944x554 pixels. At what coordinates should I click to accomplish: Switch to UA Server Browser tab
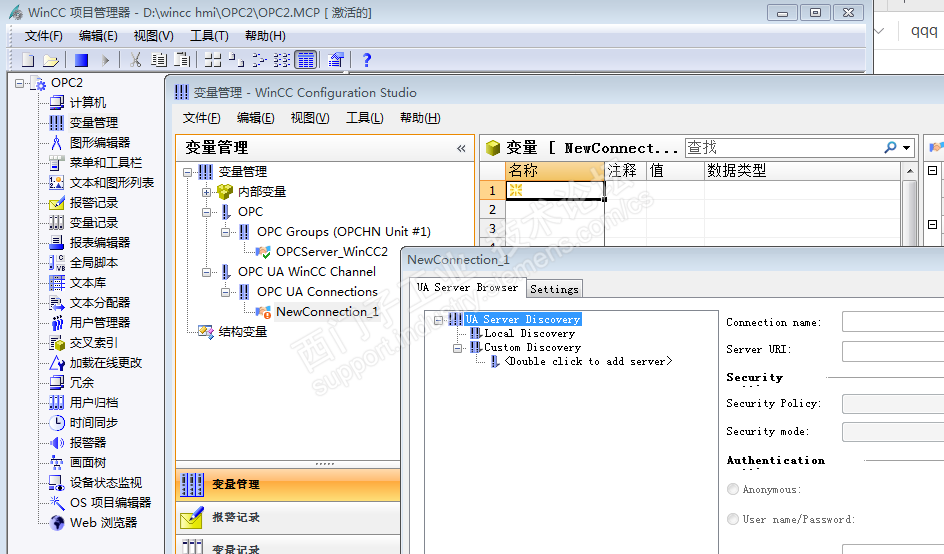tap(467, 287)
